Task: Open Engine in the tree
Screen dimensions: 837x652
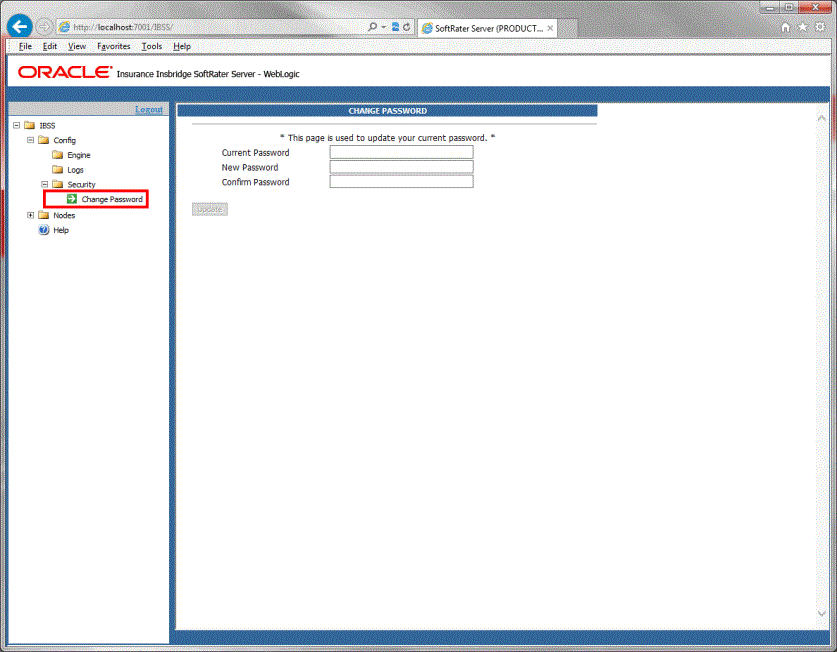Action: point(79,155)
